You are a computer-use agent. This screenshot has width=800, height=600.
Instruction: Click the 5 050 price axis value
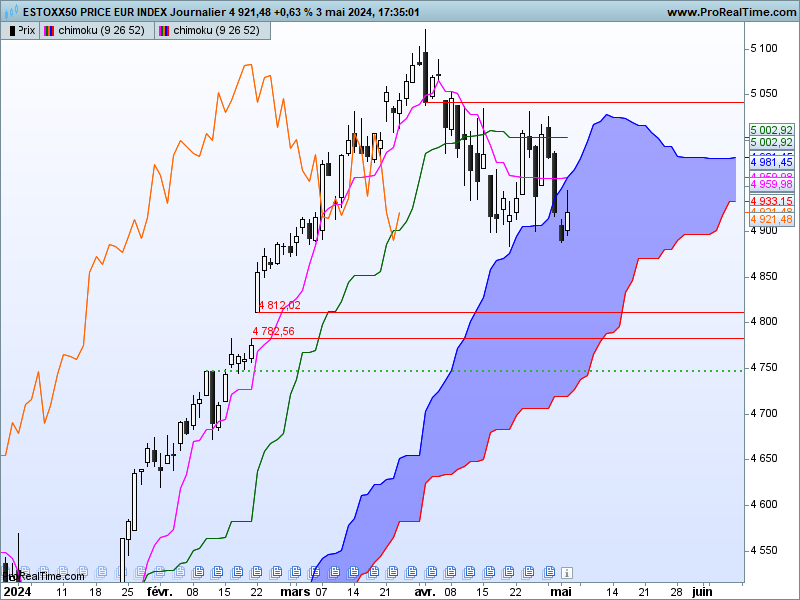pyautogui.click(x=764, y=93)
